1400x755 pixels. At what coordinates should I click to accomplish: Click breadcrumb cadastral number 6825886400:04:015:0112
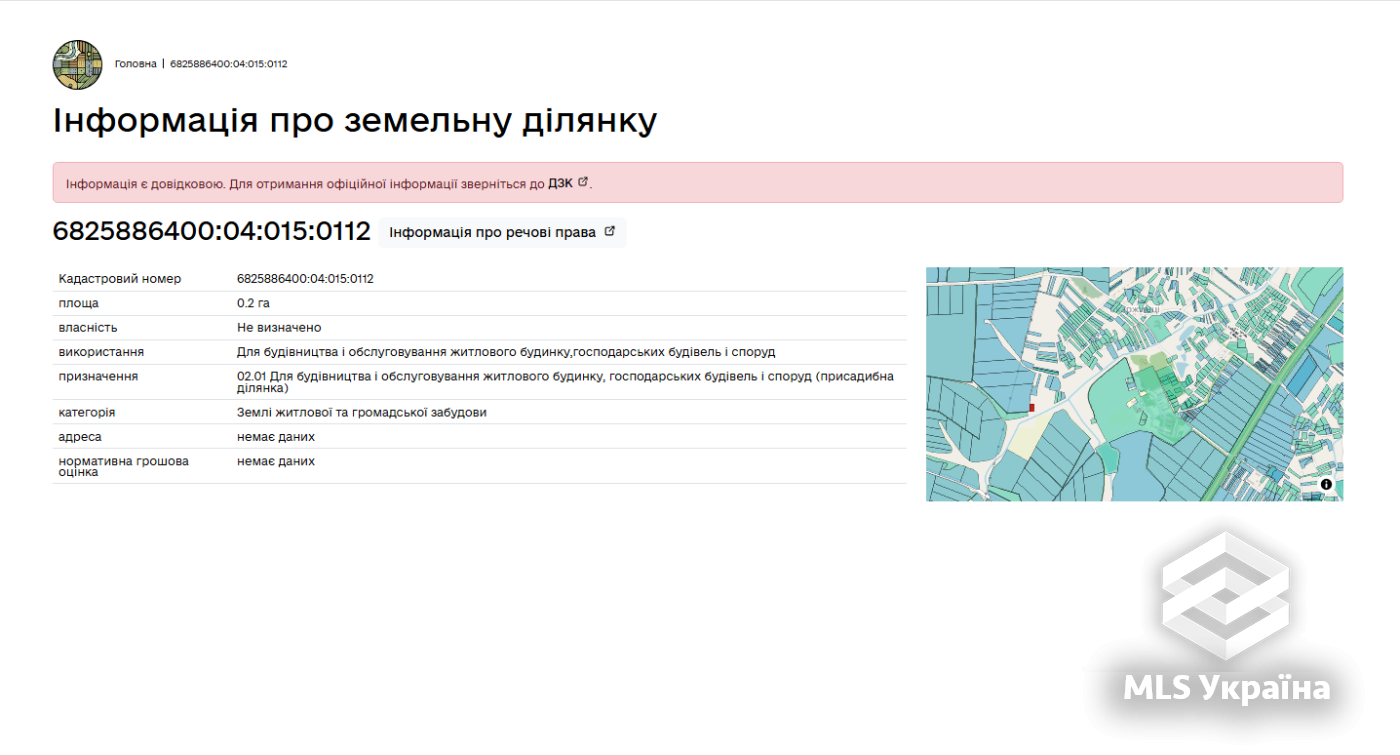pyautogui.click(x=229, y=64)
